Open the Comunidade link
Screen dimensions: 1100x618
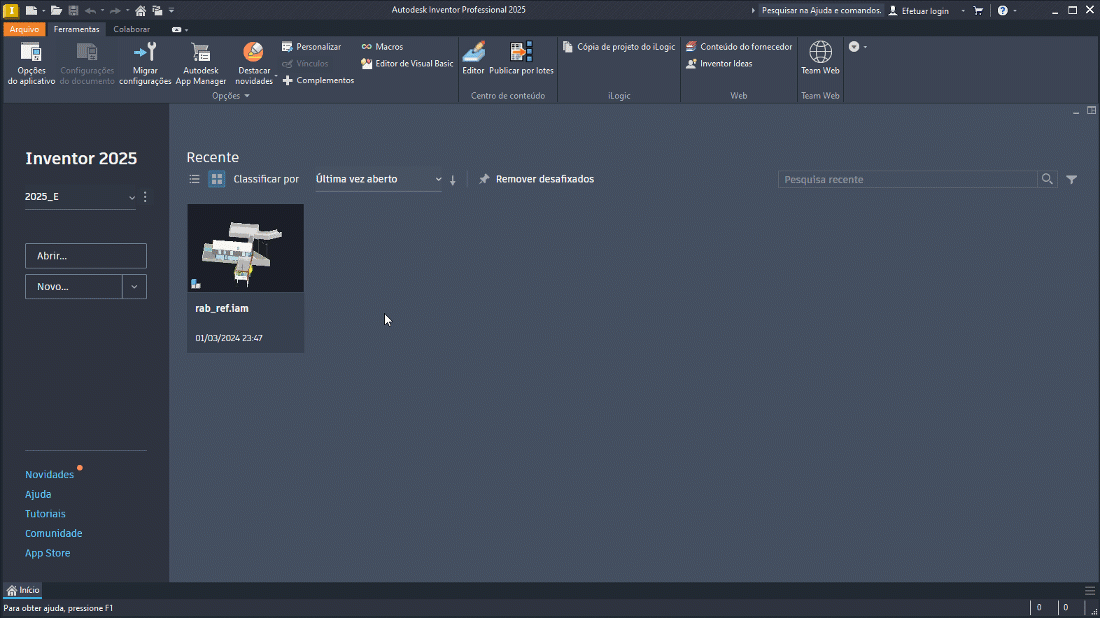[53, 533]
